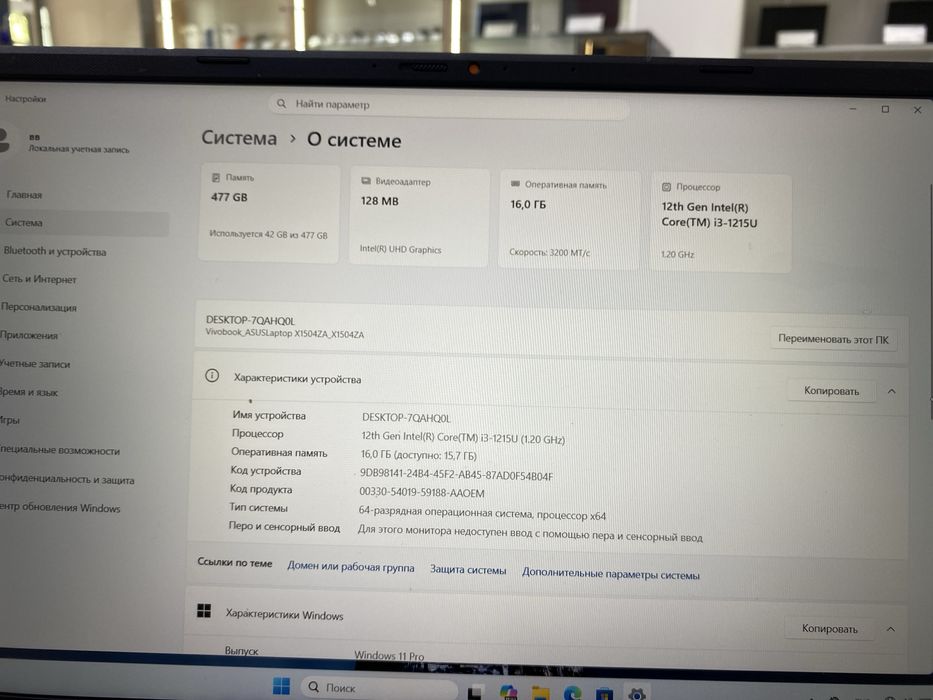Open Приложения settings section
The image size is (933, 700).
tap(29, 335)
